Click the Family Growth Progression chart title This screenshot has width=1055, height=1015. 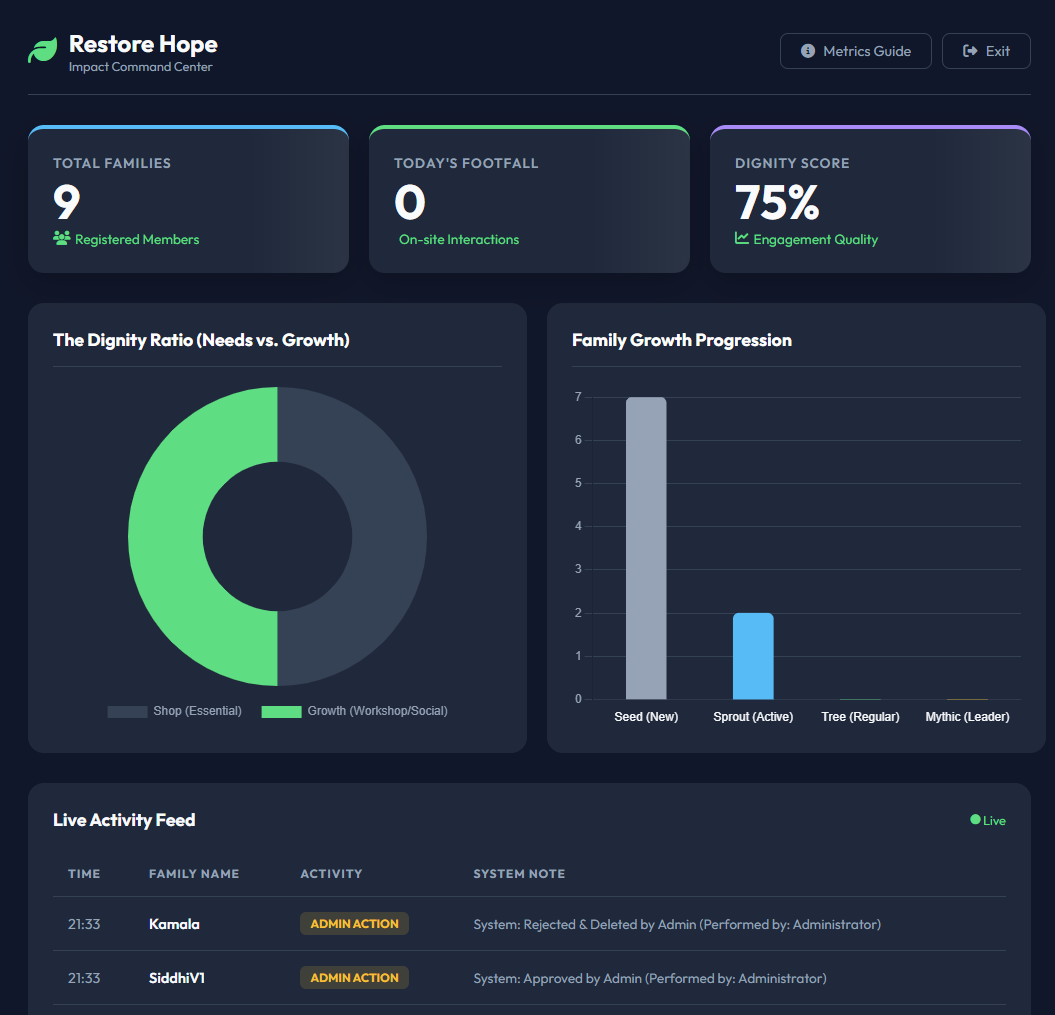(x=682, y=340)
